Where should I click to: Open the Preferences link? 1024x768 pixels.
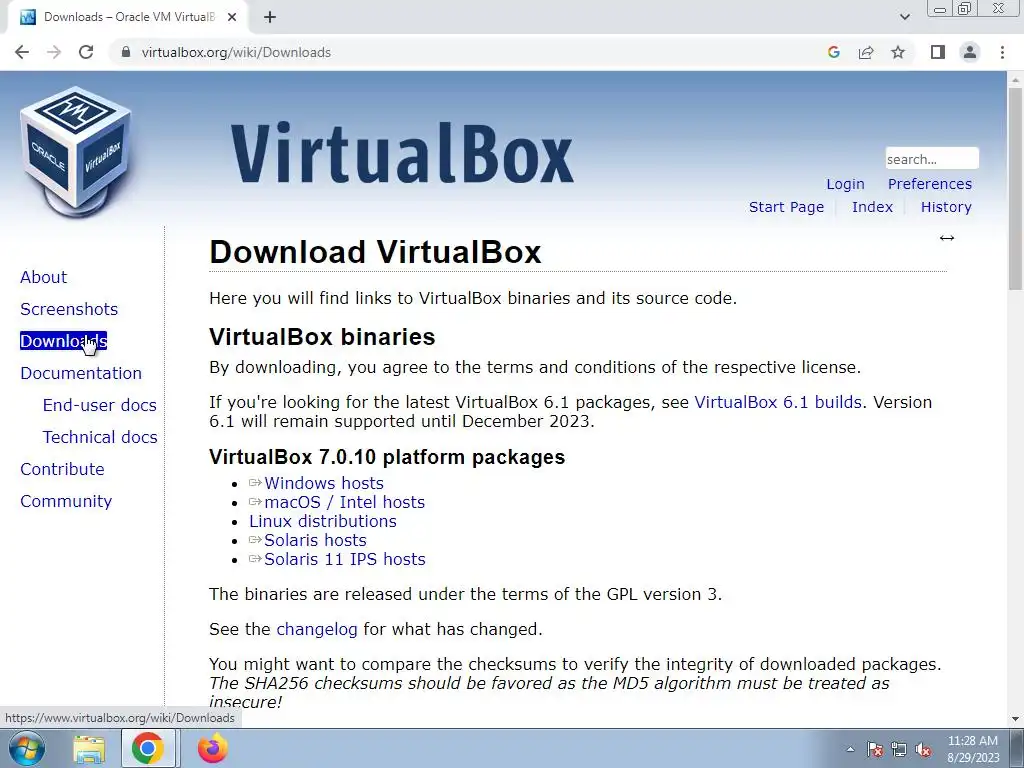pos(929,184)
